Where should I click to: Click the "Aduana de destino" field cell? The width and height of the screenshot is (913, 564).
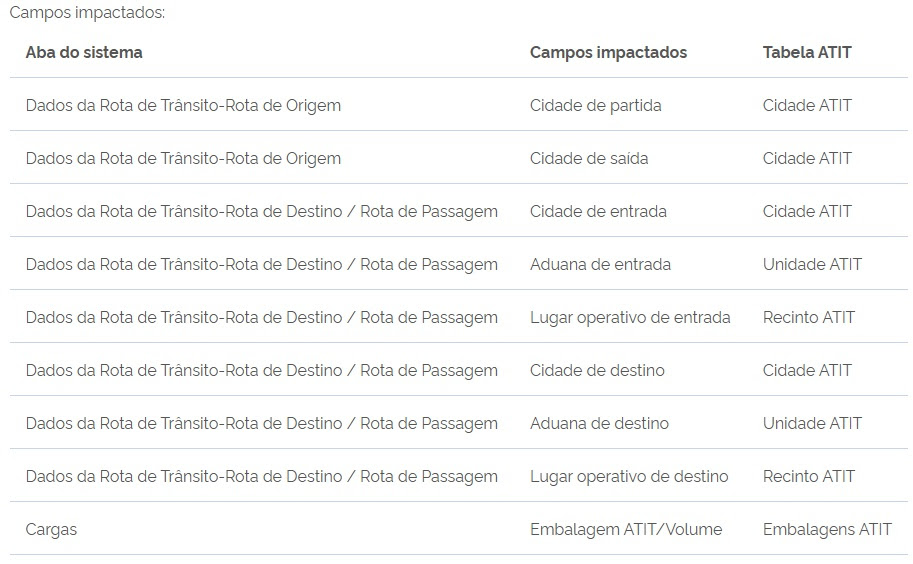pos(599,423)
